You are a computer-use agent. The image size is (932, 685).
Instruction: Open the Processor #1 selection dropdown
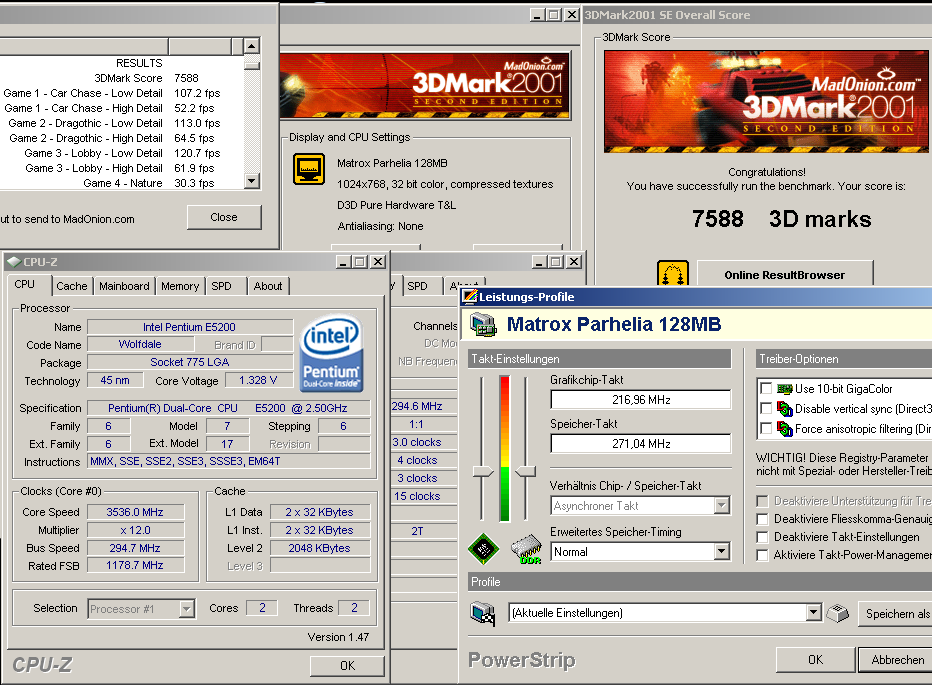pos(187,608)
